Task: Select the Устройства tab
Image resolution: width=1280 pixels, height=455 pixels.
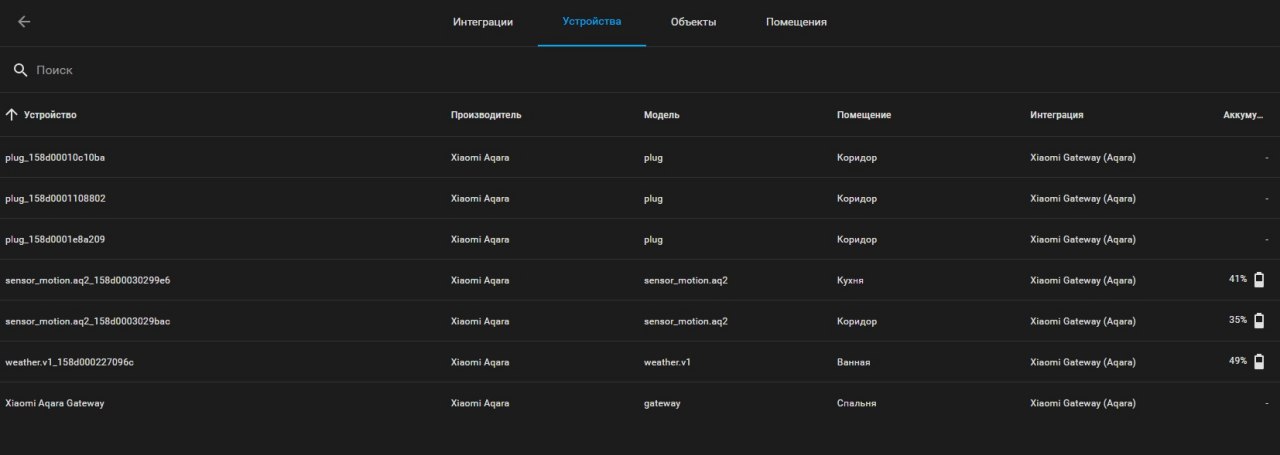Action: (x=592, y=22)
